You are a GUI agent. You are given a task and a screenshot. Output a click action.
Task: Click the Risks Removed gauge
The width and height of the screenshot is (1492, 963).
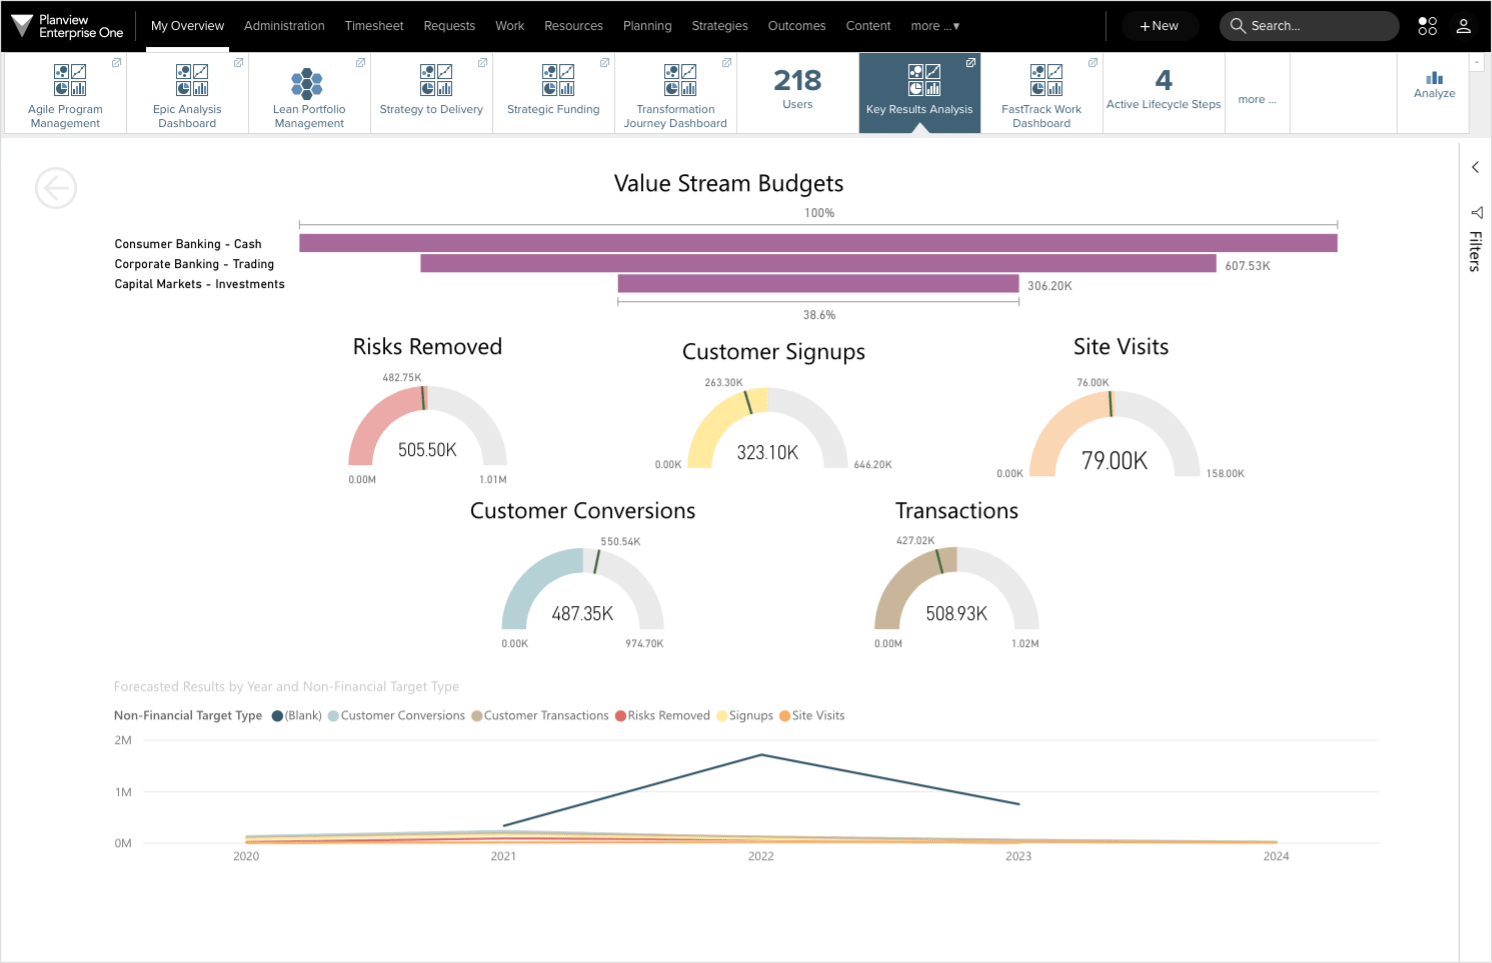click(x=427, y=426)
